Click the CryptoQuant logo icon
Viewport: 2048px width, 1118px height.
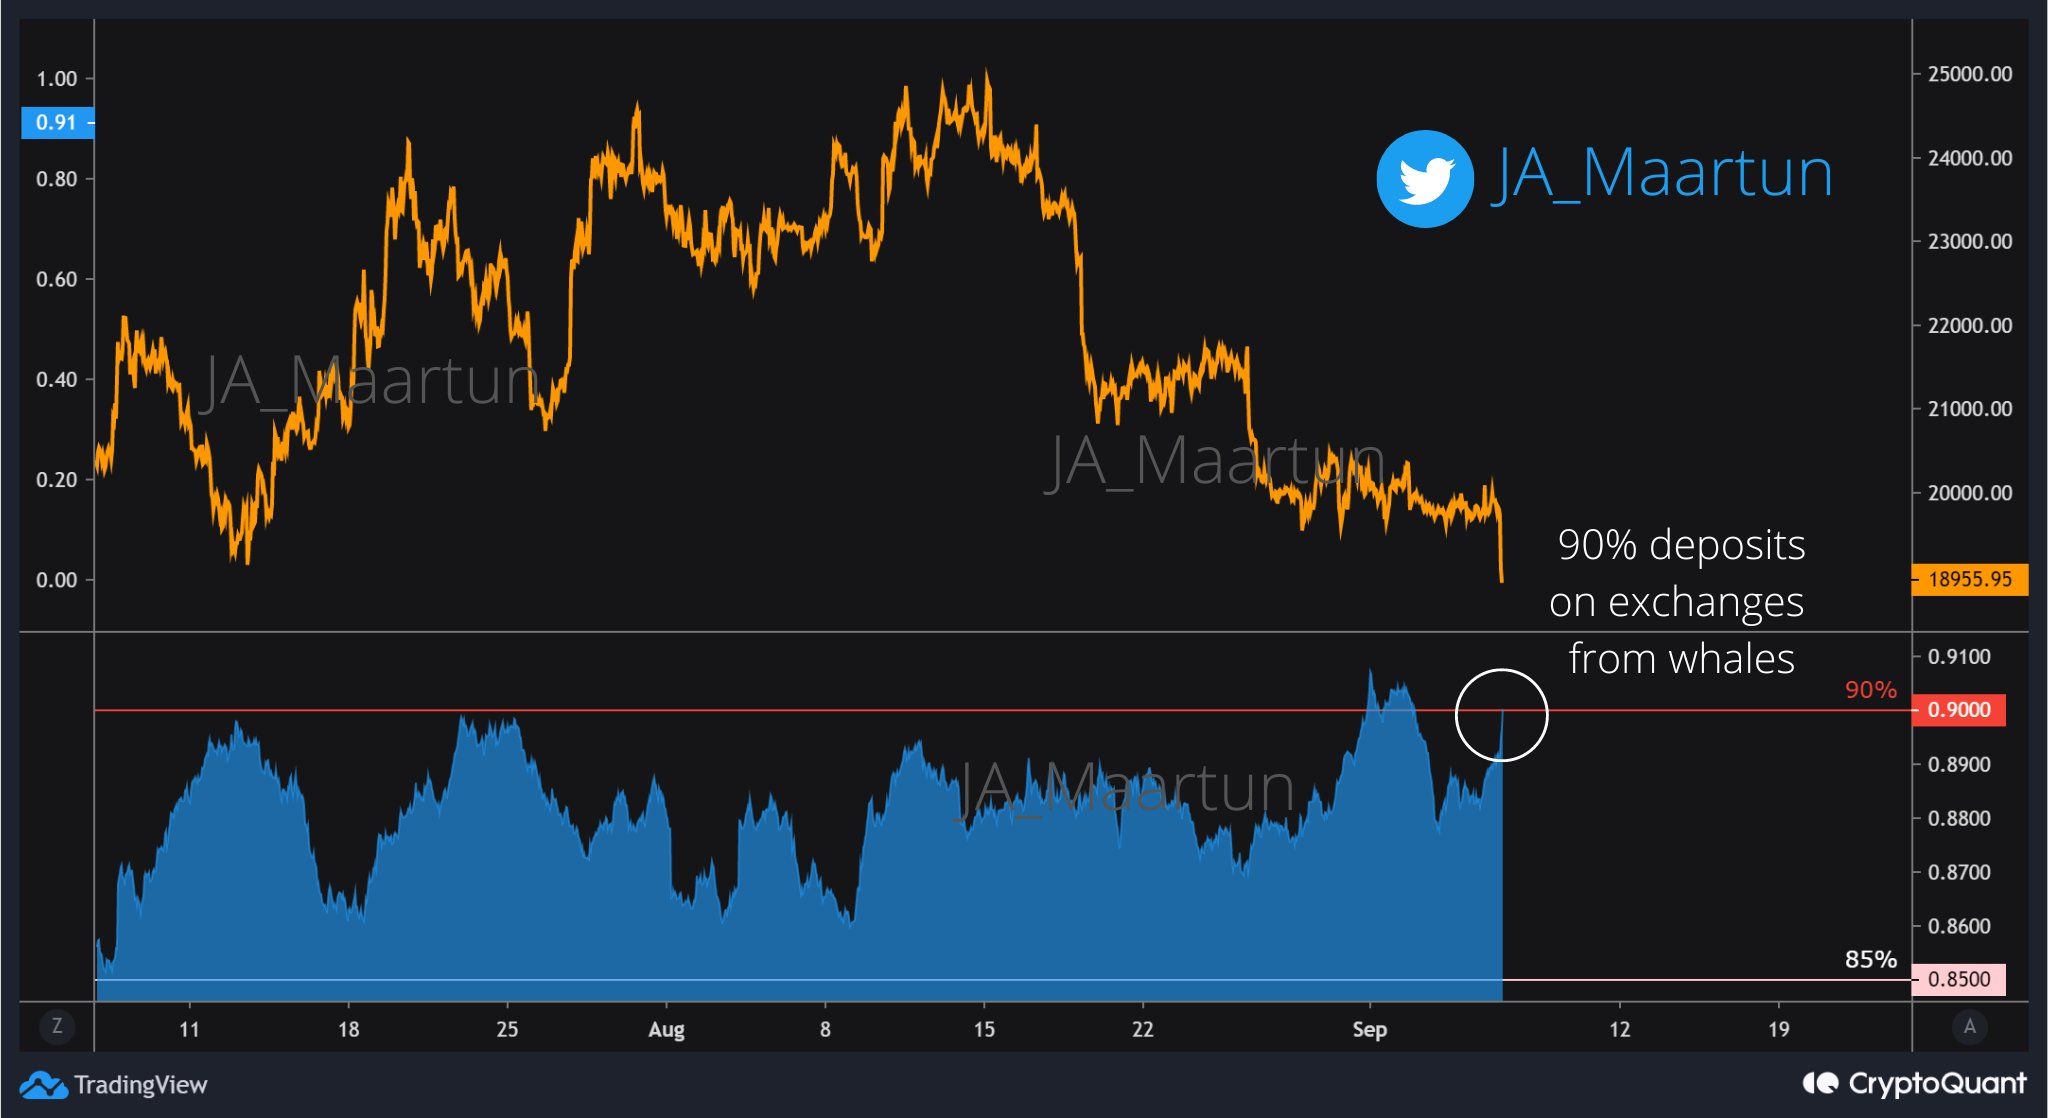coord(1820,1083)
